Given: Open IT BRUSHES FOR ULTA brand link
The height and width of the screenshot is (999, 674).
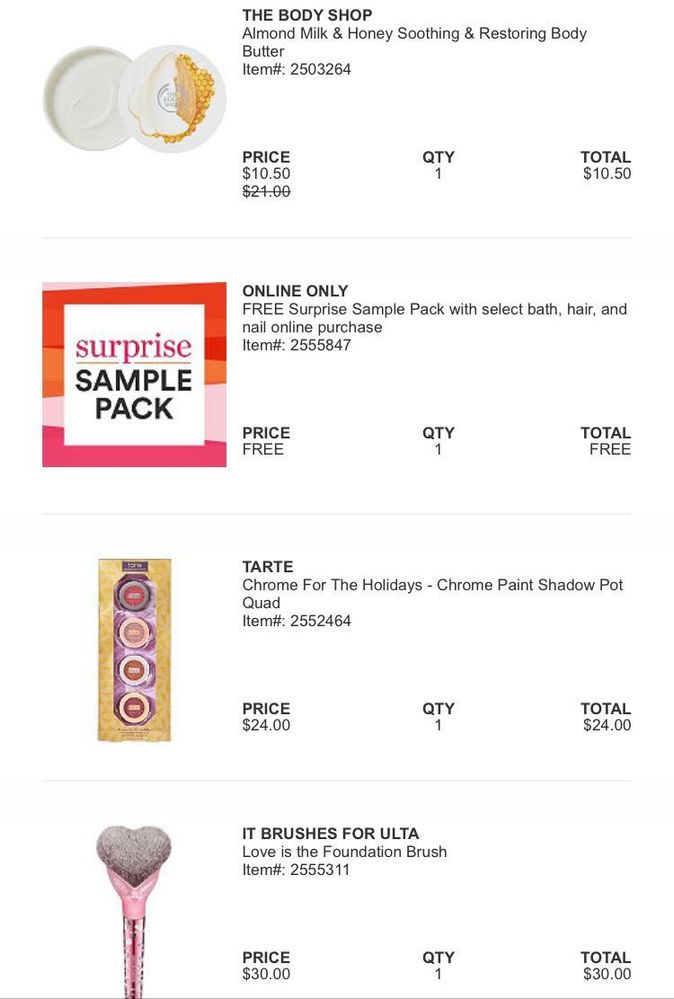Looking at the screenshot, I should [x=330, y=834].
